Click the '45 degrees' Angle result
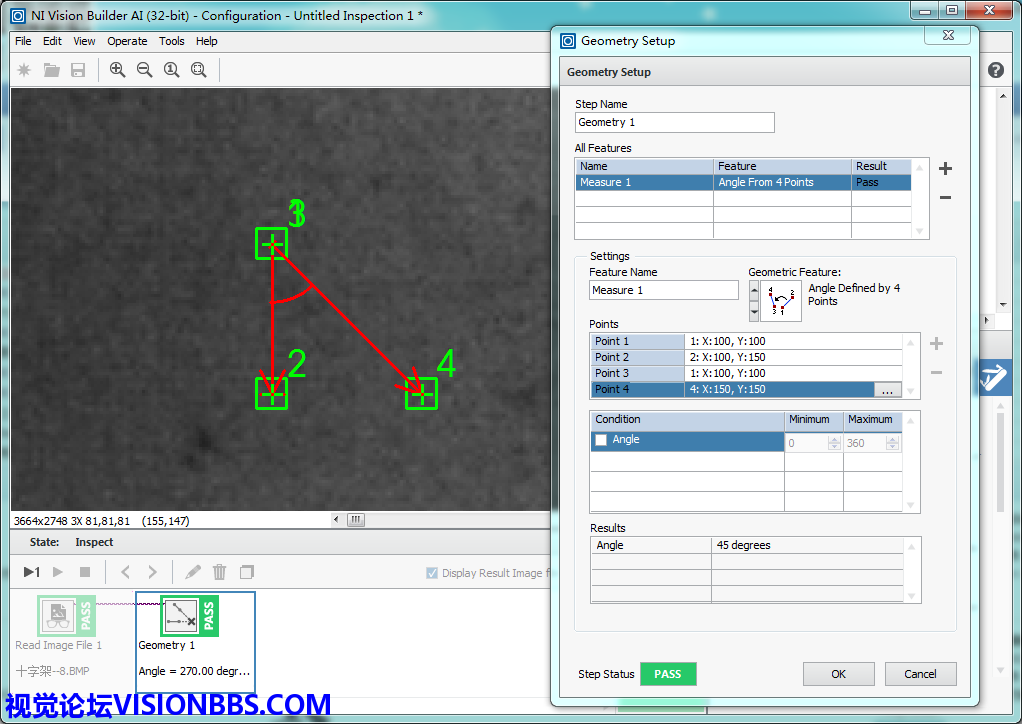 coord(744,545)
